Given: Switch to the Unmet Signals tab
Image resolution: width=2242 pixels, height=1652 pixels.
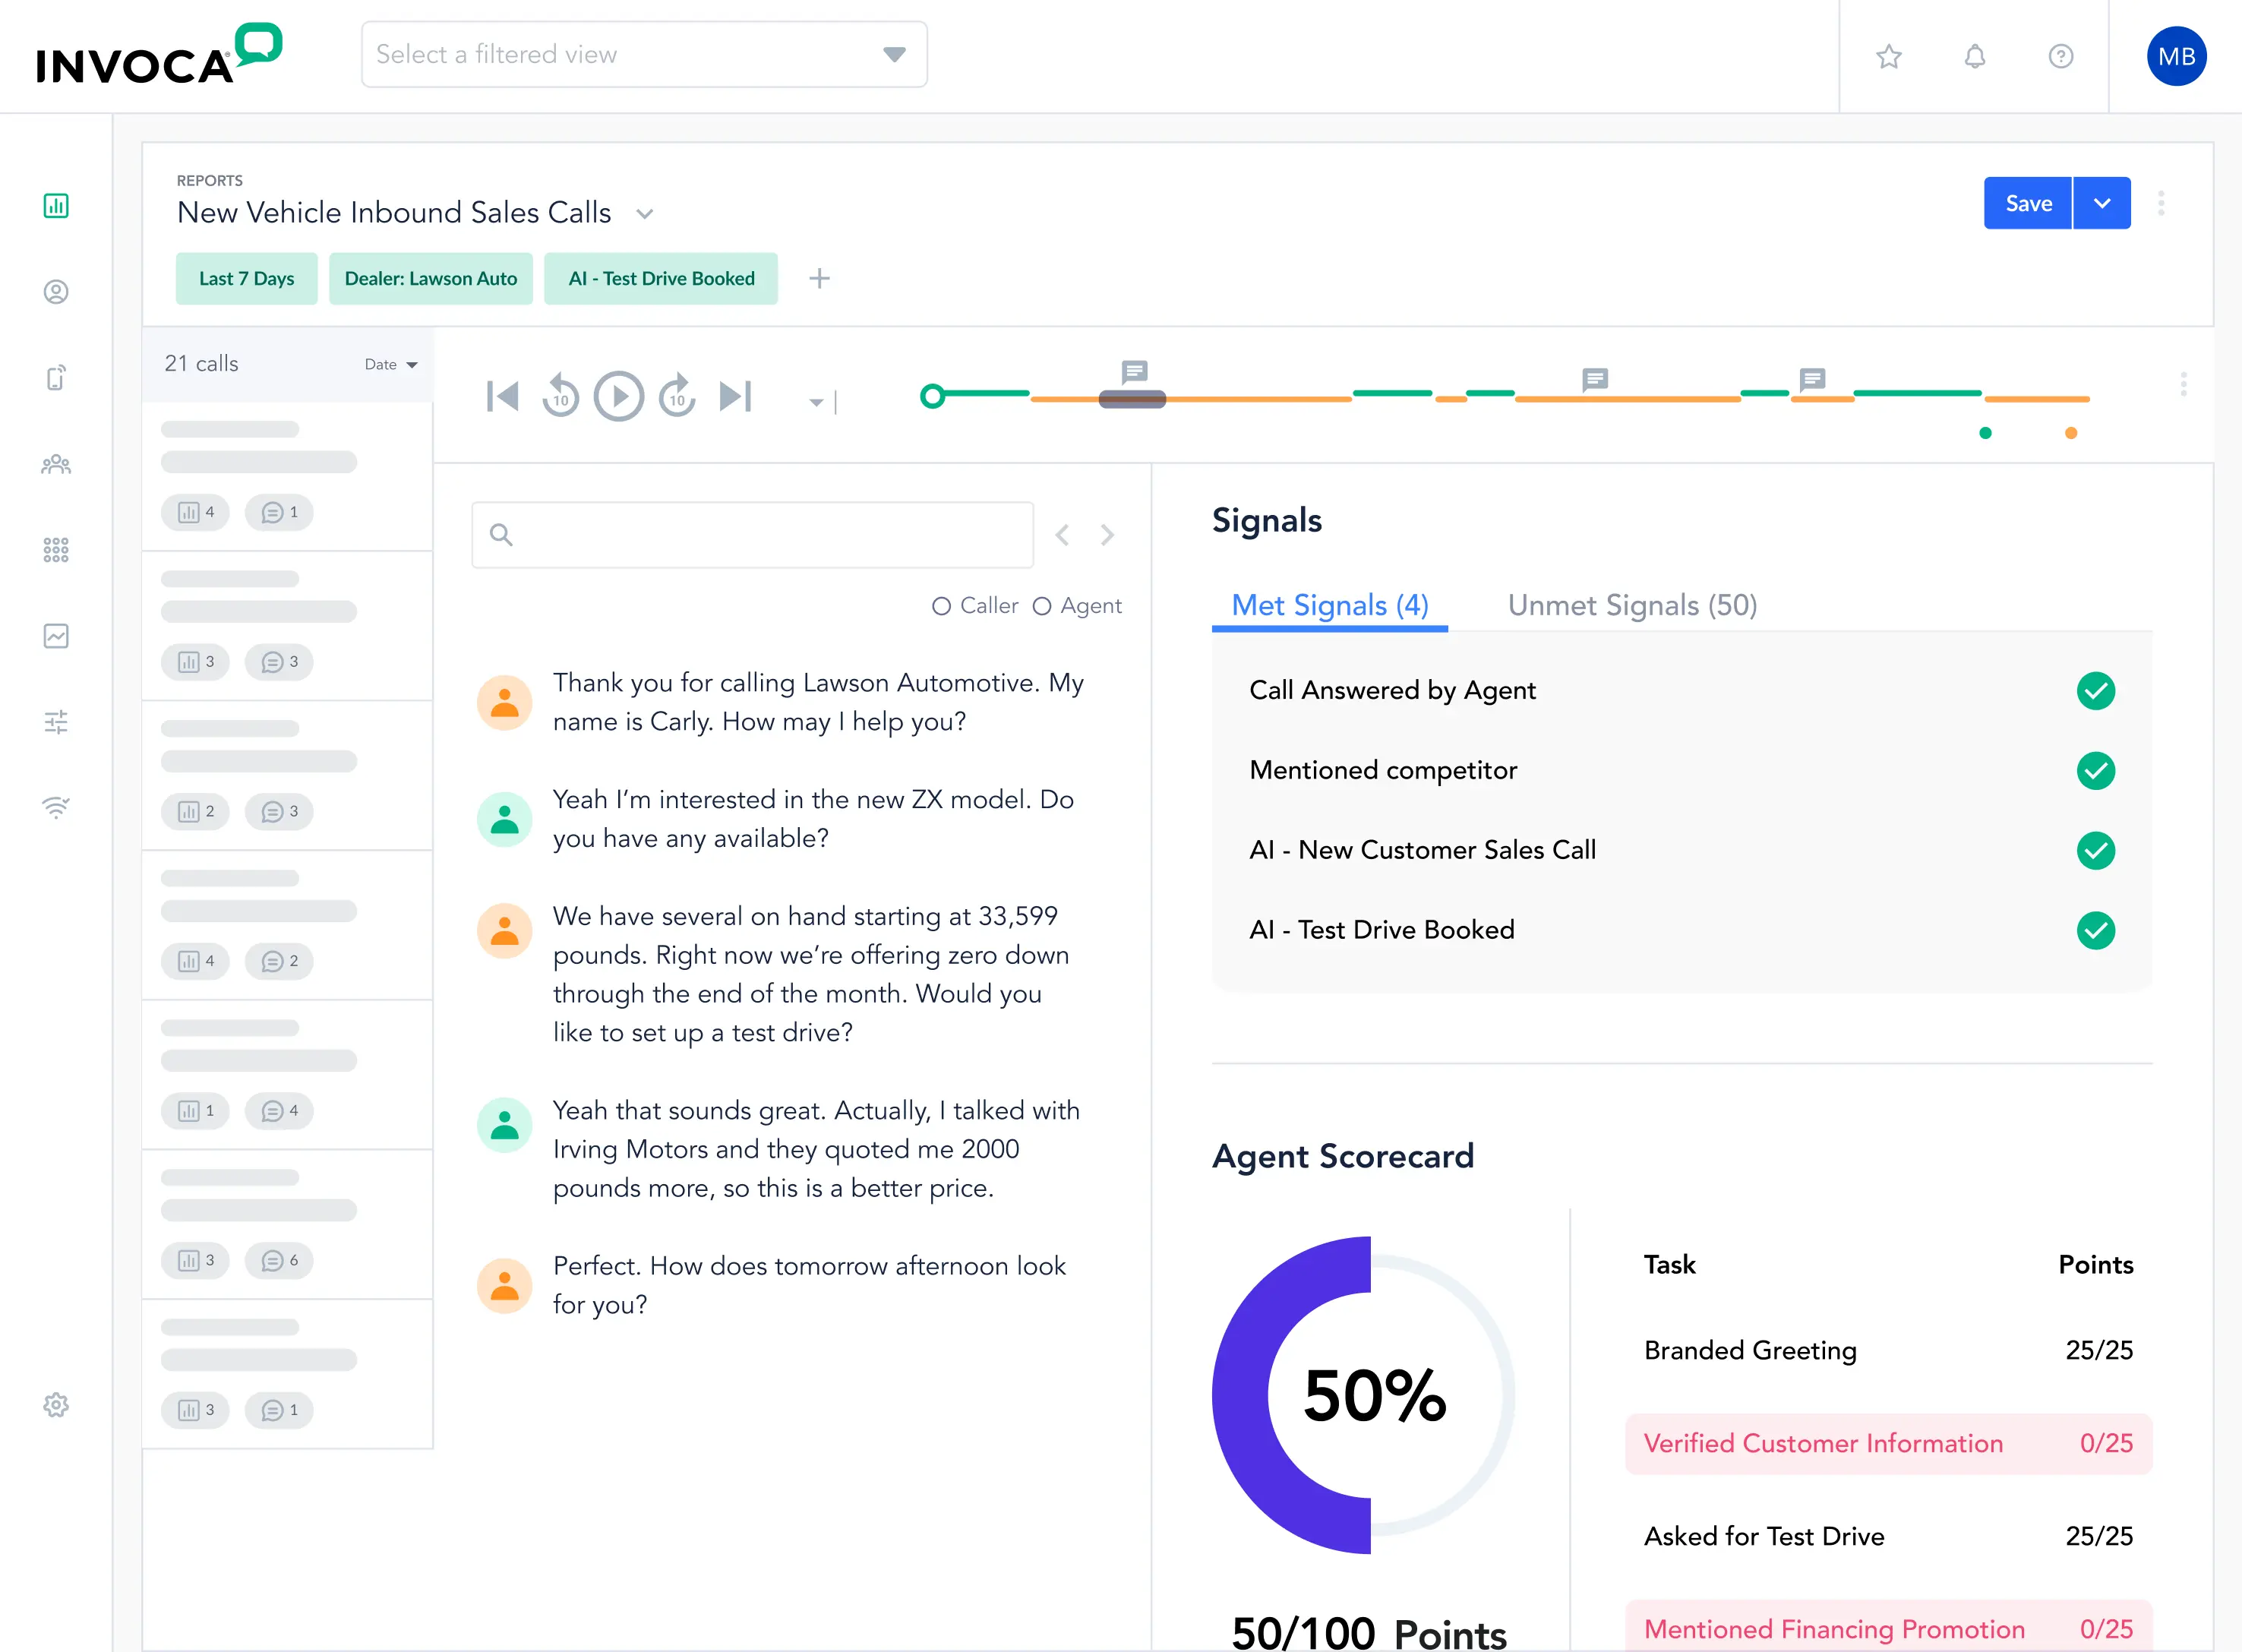Looking at the screenshot, I should 1631,605.
